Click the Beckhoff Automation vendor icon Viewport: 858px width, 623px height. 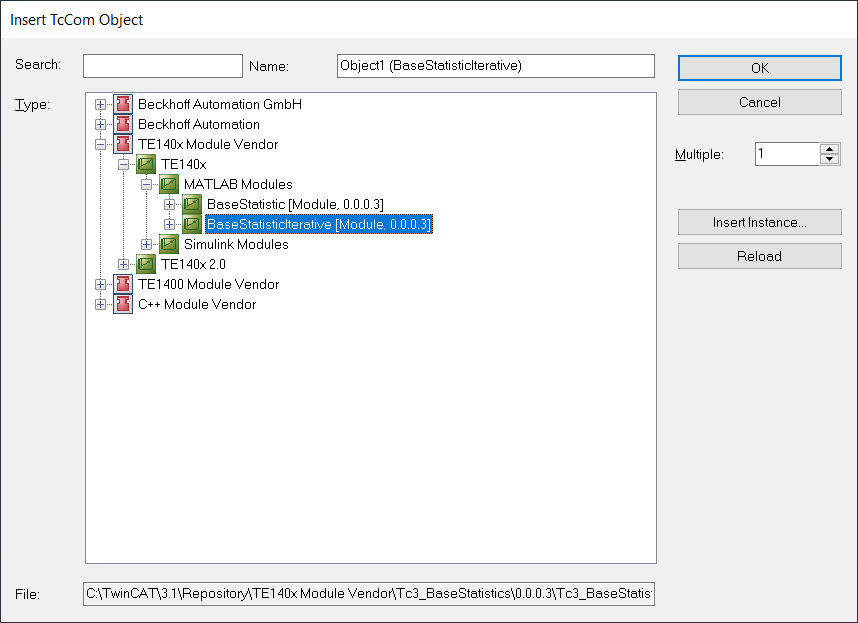[123, 124]
